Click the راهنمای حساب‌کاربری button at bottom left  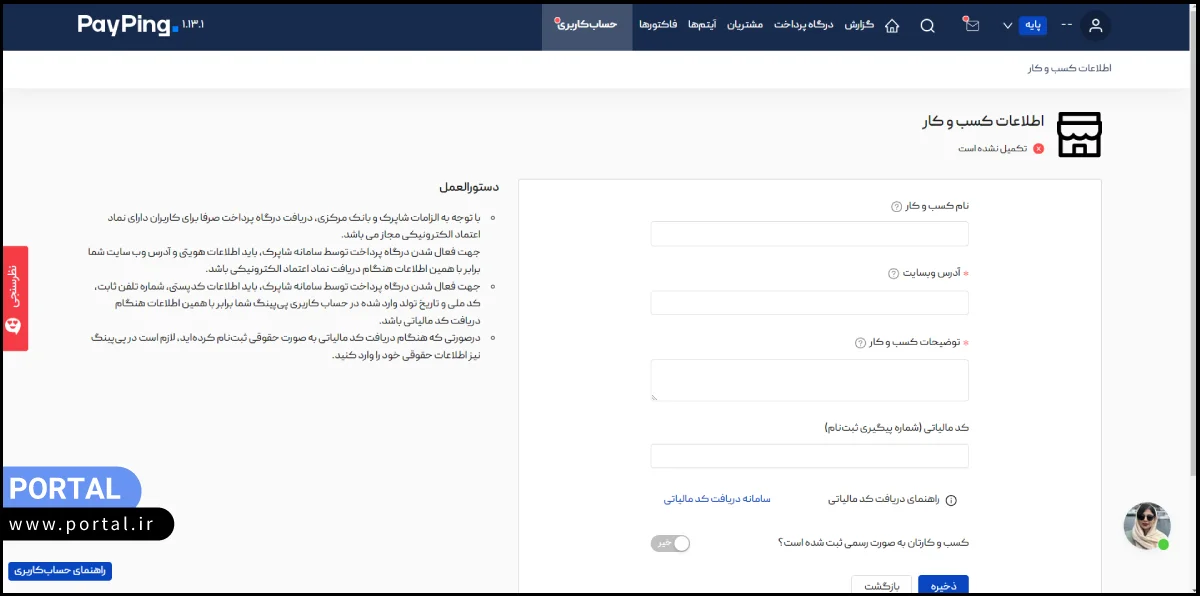point(59,569)
